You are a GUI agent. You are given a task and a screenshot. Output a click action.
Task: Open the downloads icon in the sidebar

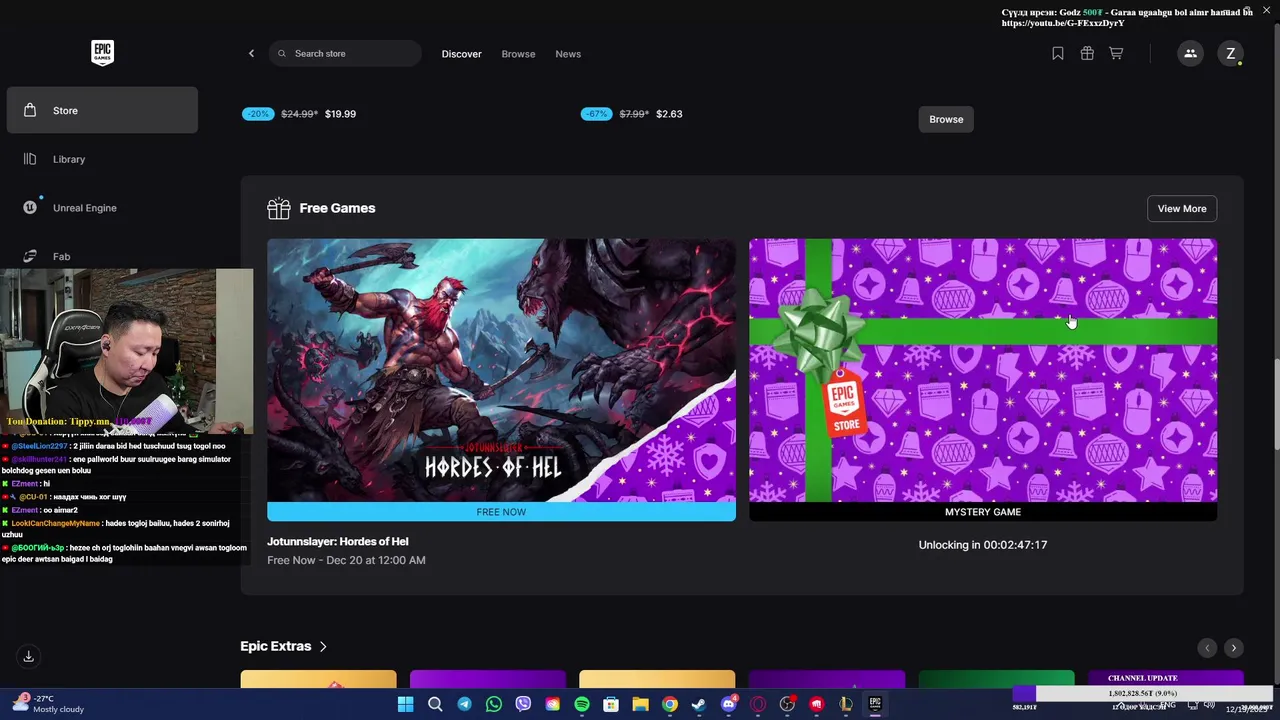pos(28,656)
